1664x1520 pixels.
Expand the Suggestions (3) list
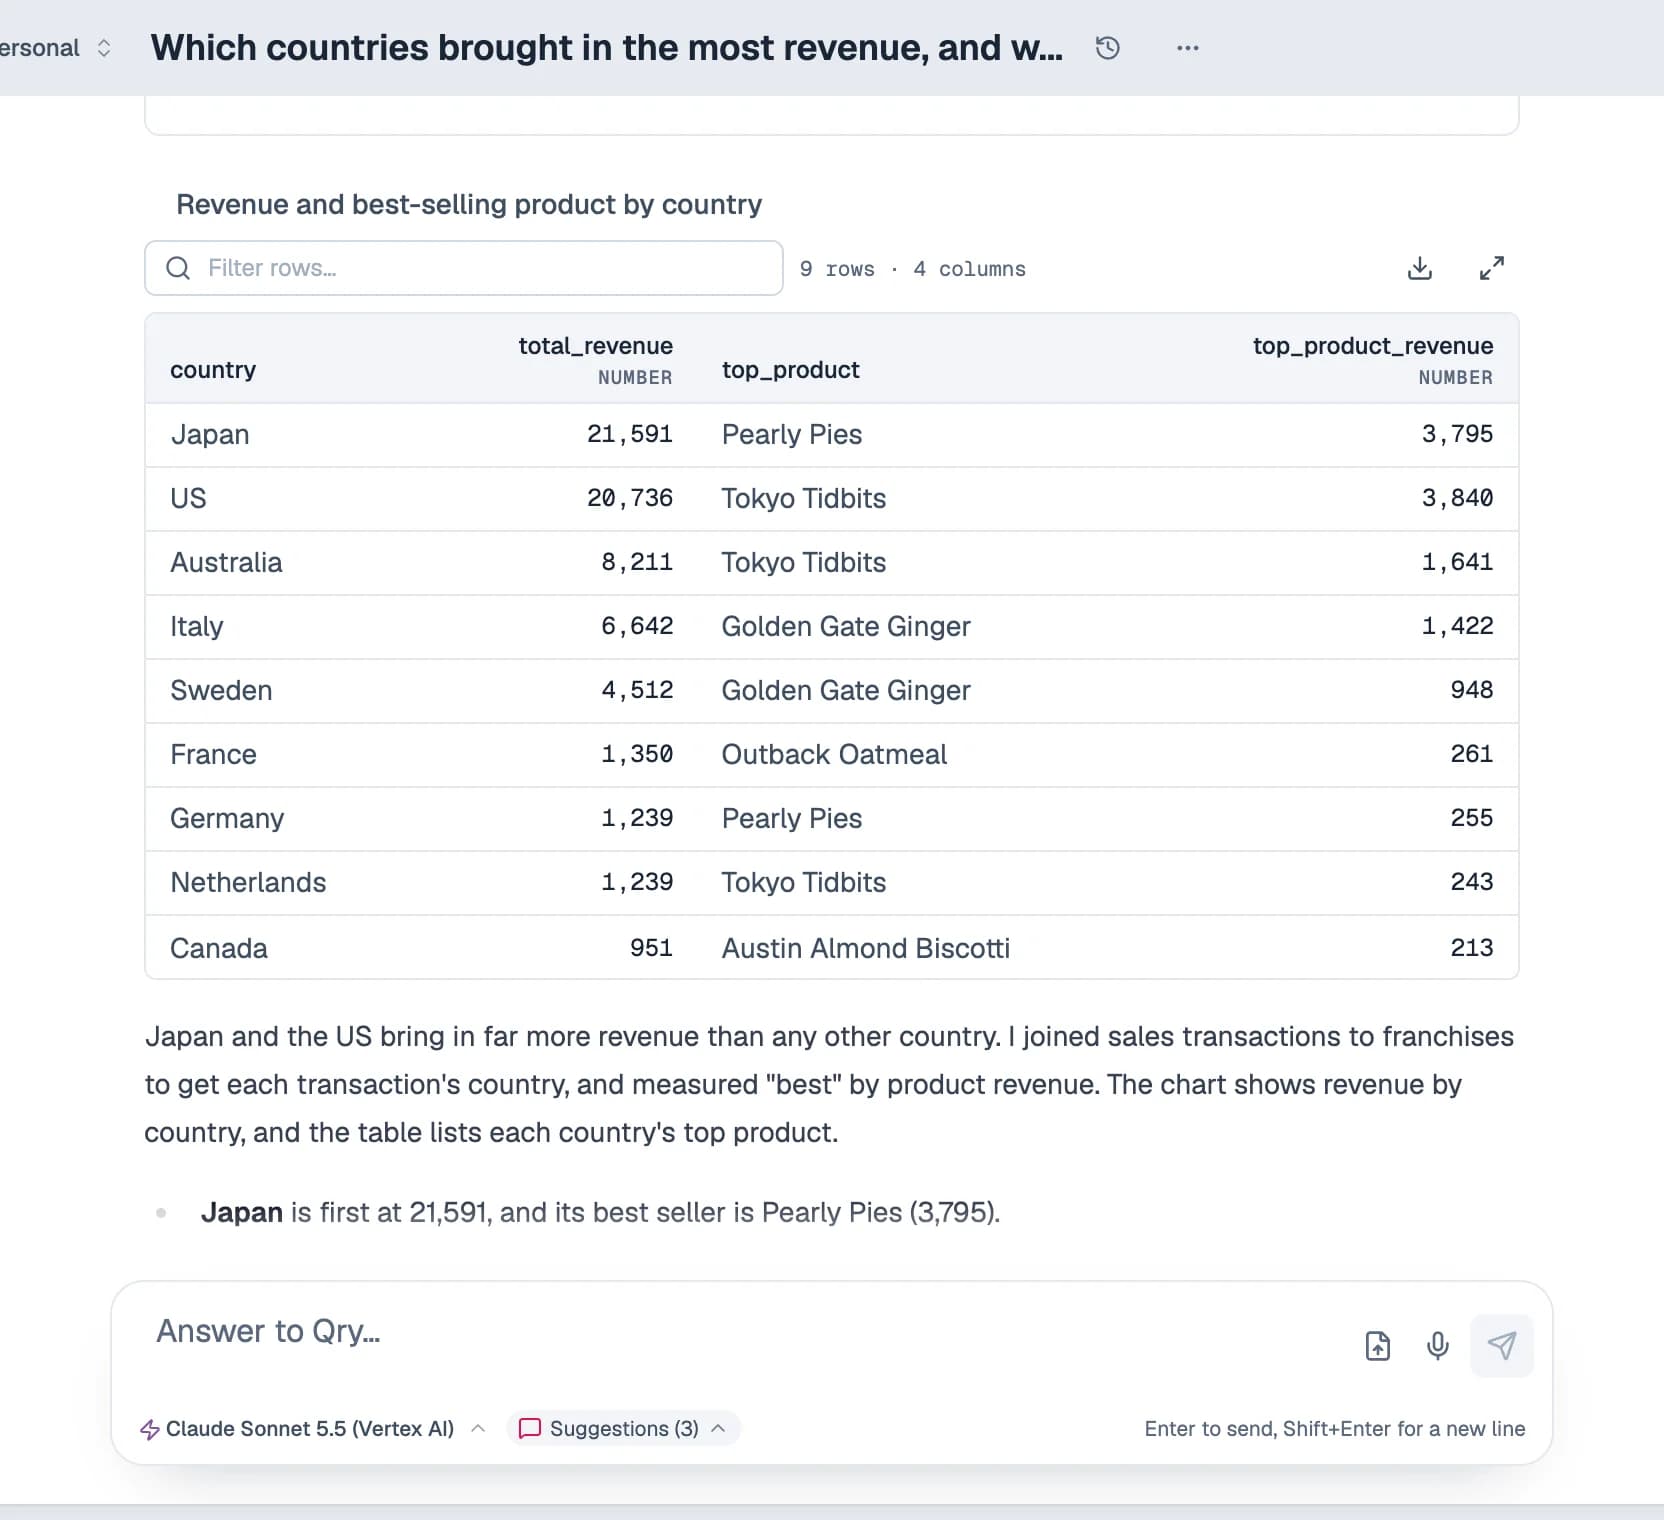(x=623, y=1429)
